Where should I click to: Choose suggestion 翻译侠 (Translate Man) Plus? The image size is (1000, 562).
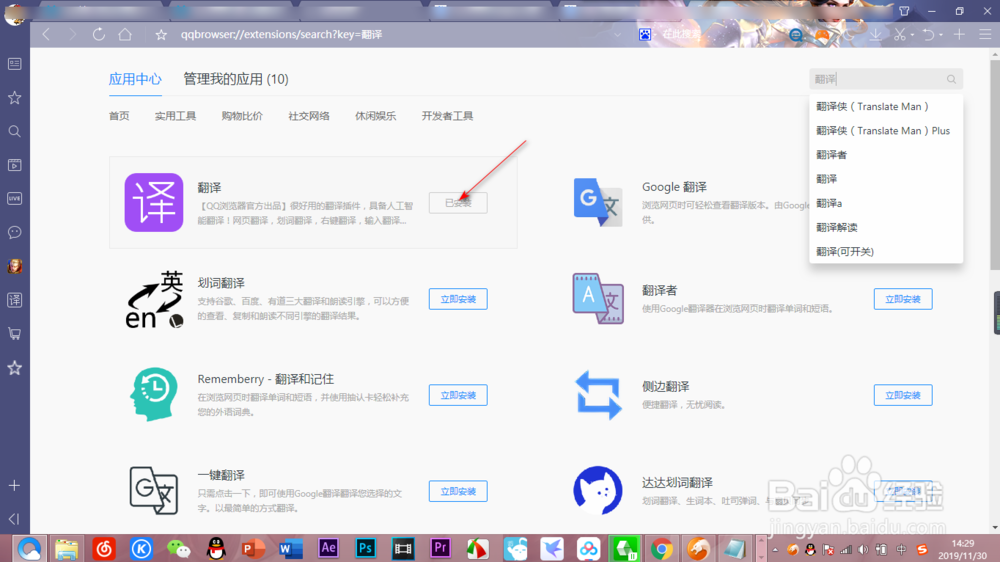(886, 131)
